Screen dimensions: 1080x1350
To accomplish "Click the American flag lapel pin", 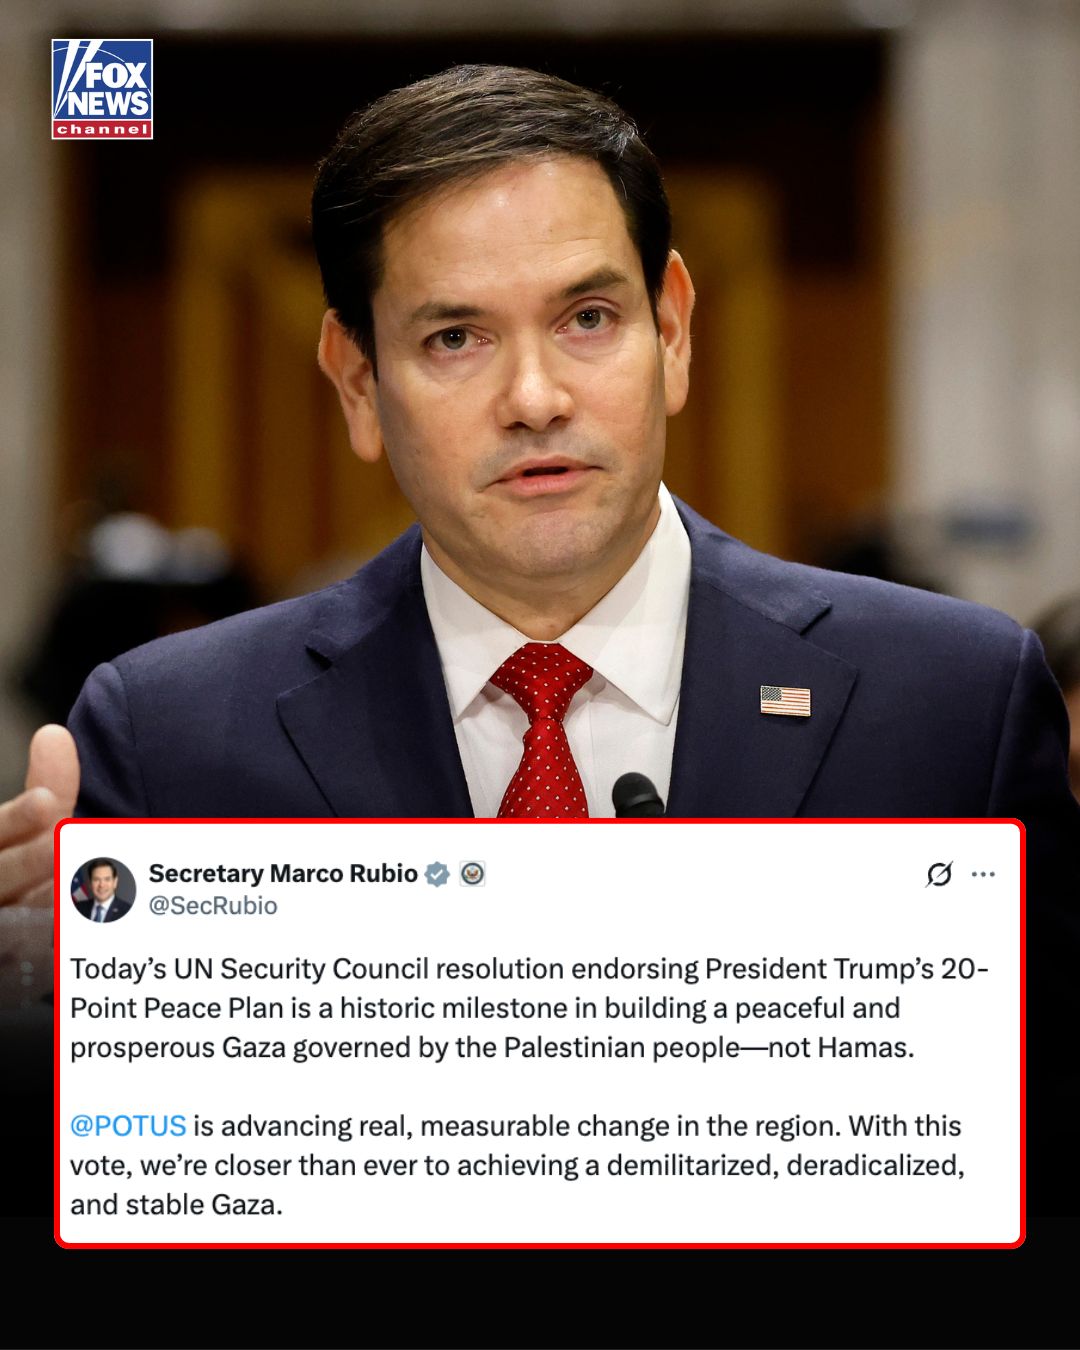I will [x=785, y=701].
